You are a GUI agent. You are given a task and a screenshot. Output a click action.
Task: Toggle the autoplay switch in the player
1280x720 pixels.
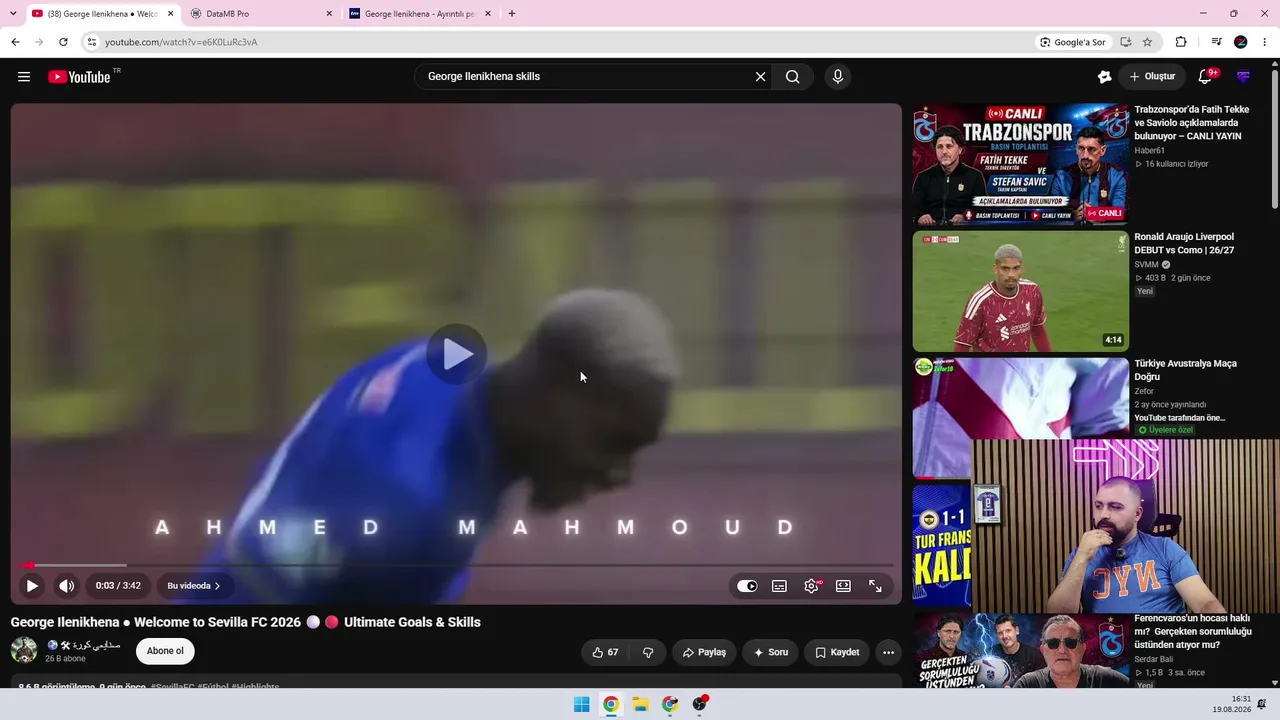point(747,586)
